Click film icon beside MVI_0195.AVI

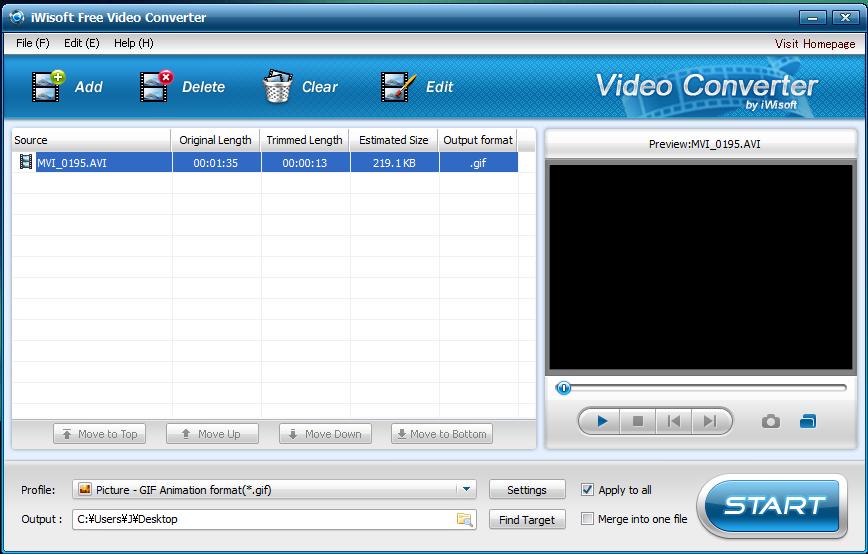point(25,162)
